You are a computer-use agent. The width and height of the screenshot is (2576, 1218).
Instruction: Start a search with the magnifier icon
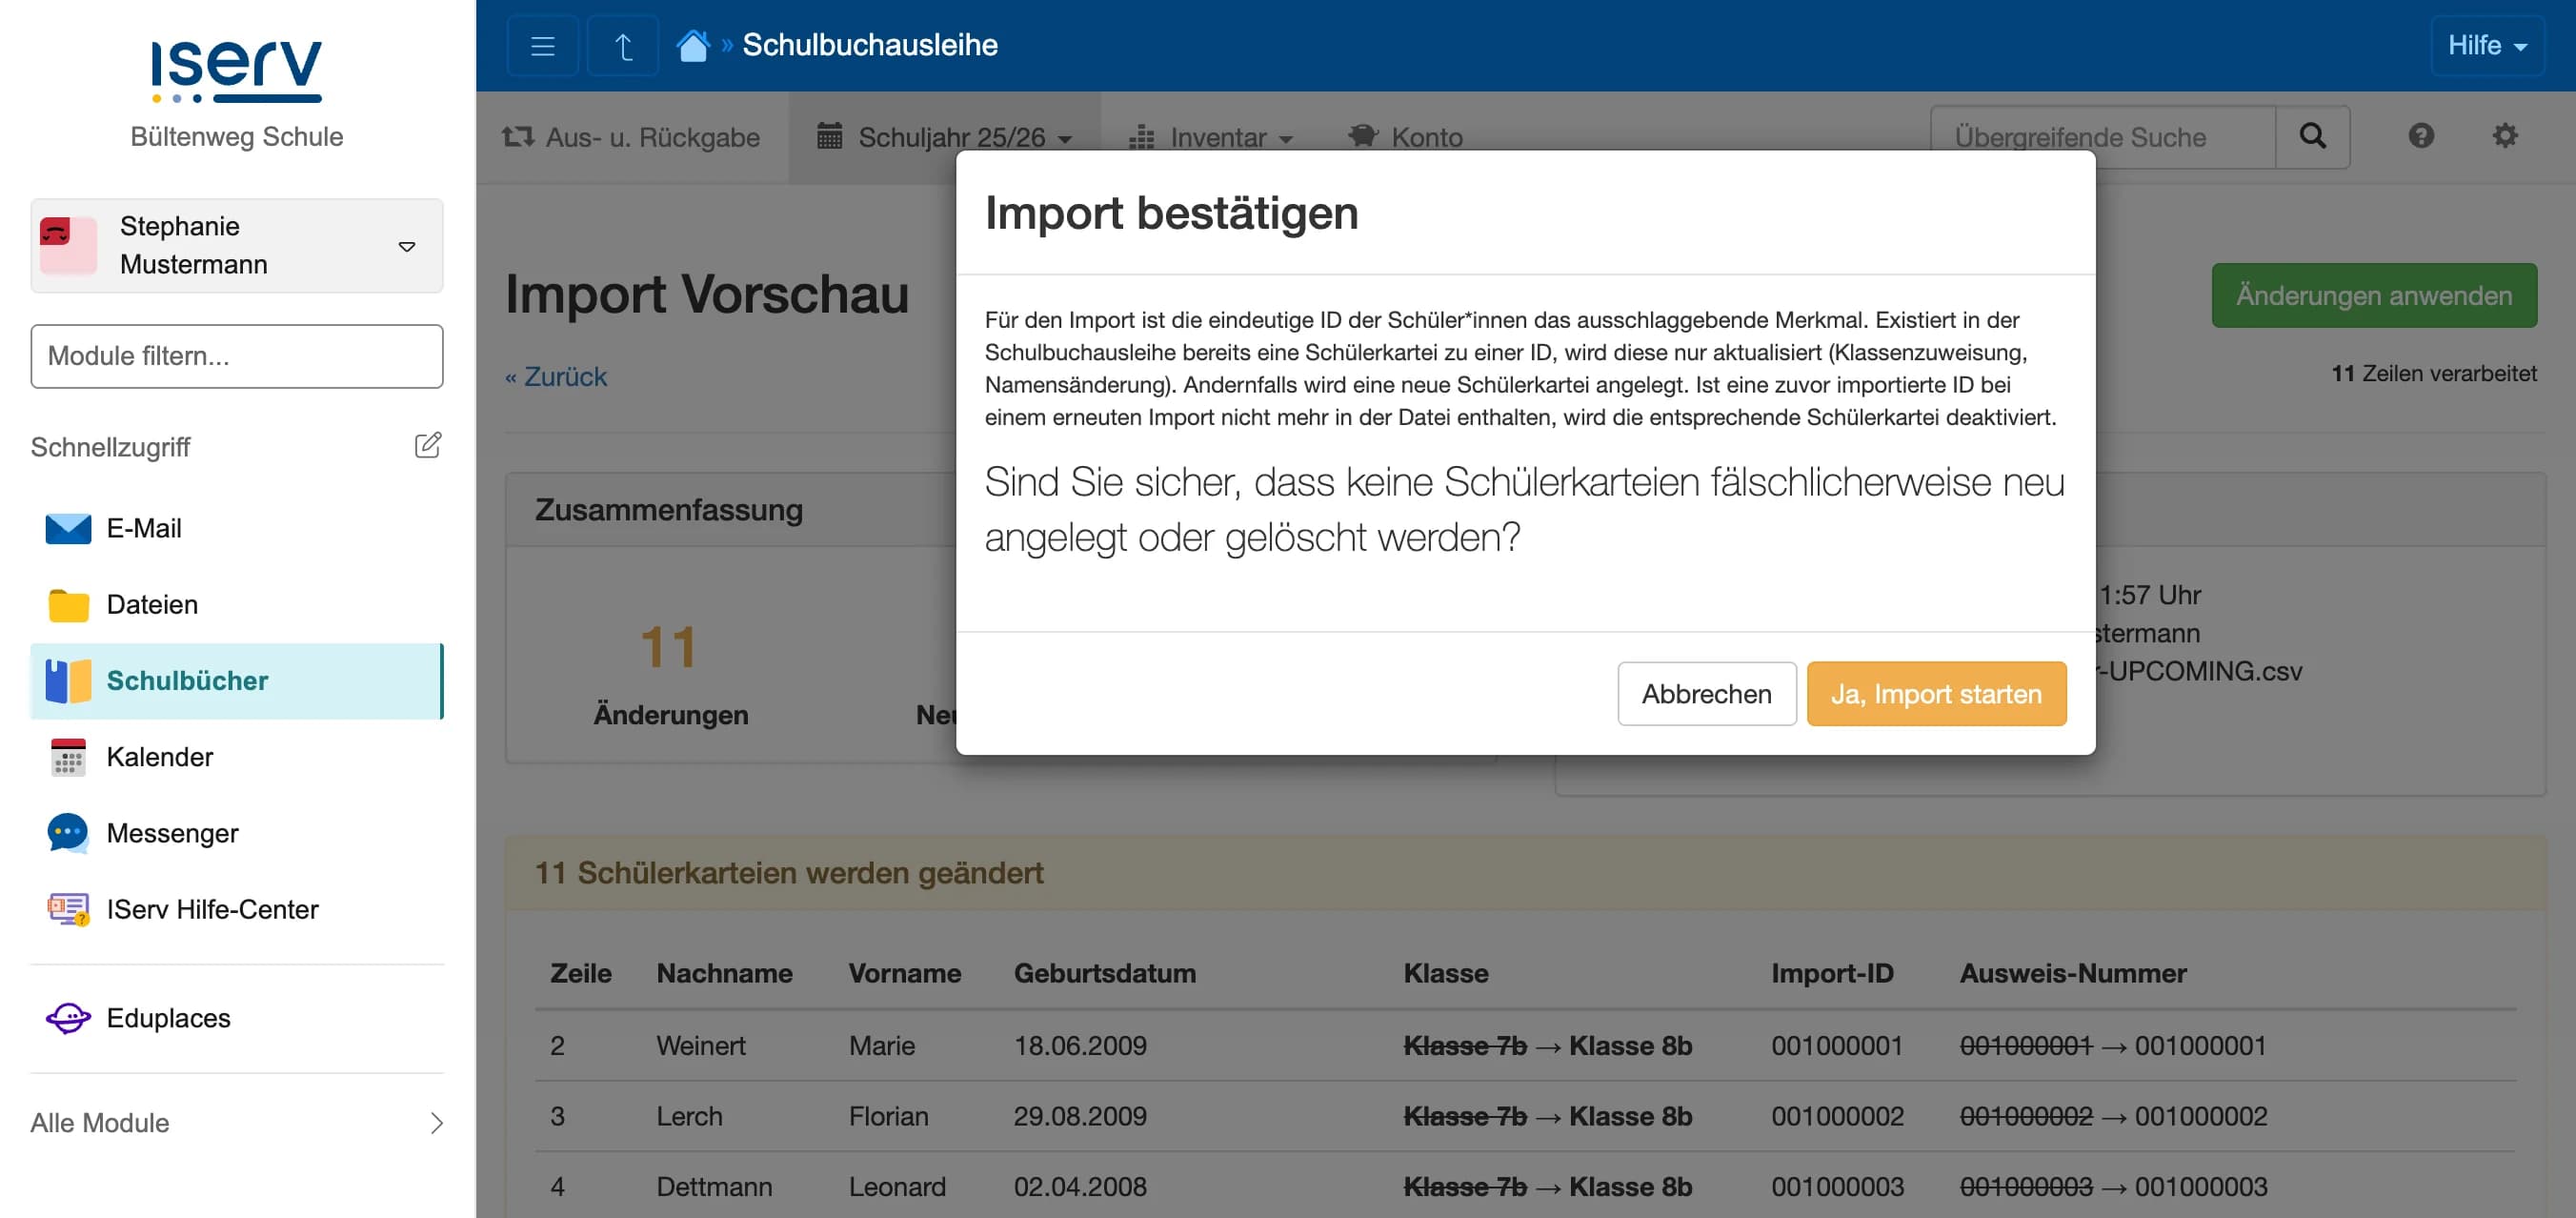pyautogui.click(x=2313, y=136)
